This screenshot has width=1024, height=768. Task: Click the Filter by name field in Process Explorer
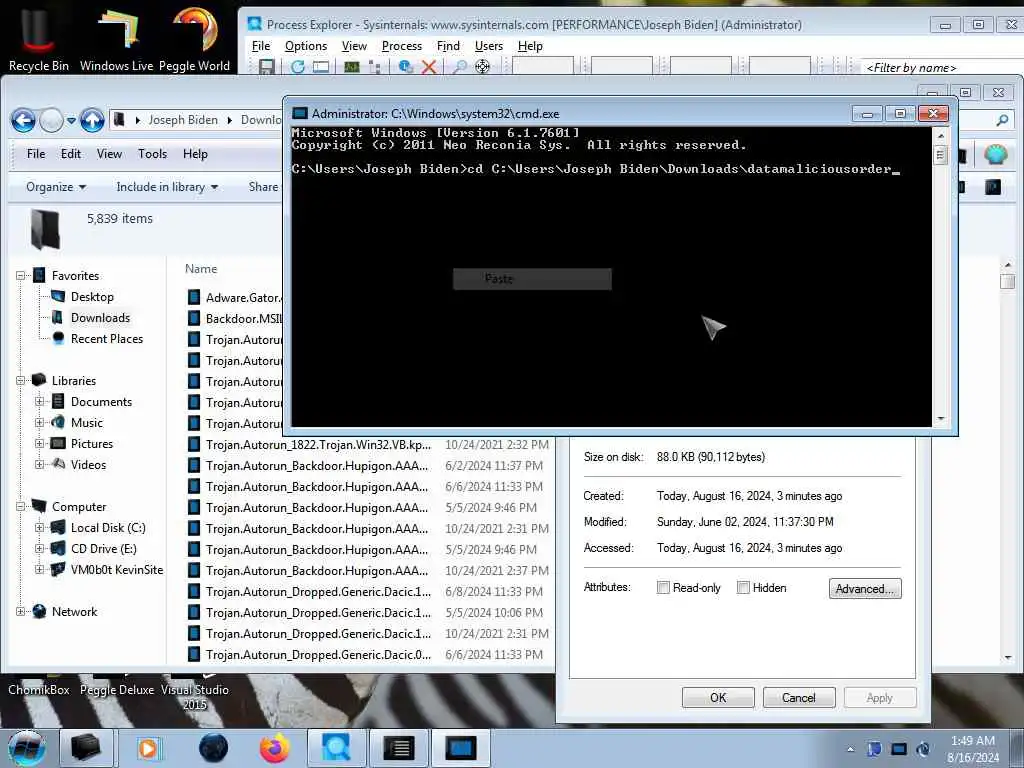(x=944, y=67)
